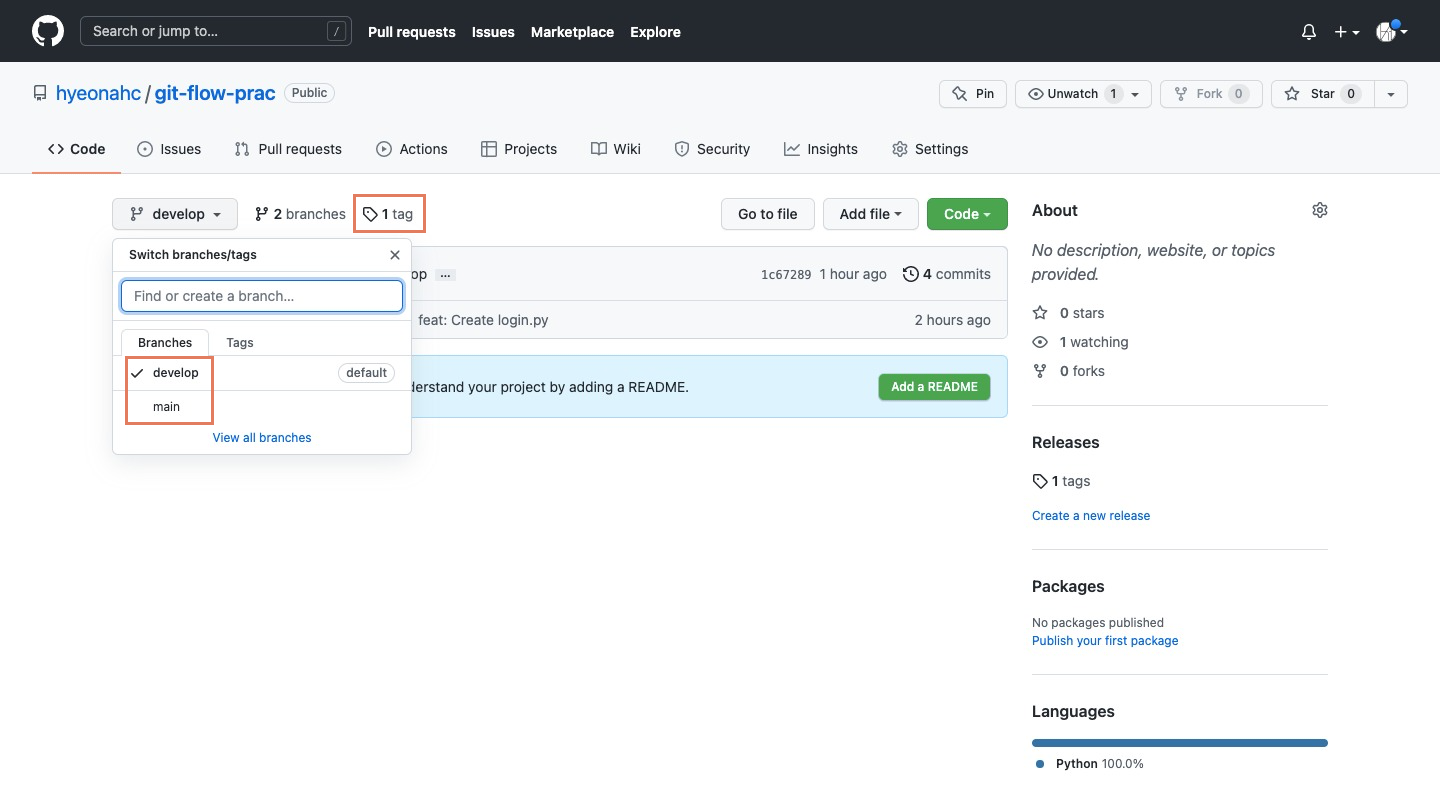Image resolution: width=1440 pixels, height=796 pixels.
Task: View the 4 commits history
Action: pyautogui.click(x=947, y=274)
